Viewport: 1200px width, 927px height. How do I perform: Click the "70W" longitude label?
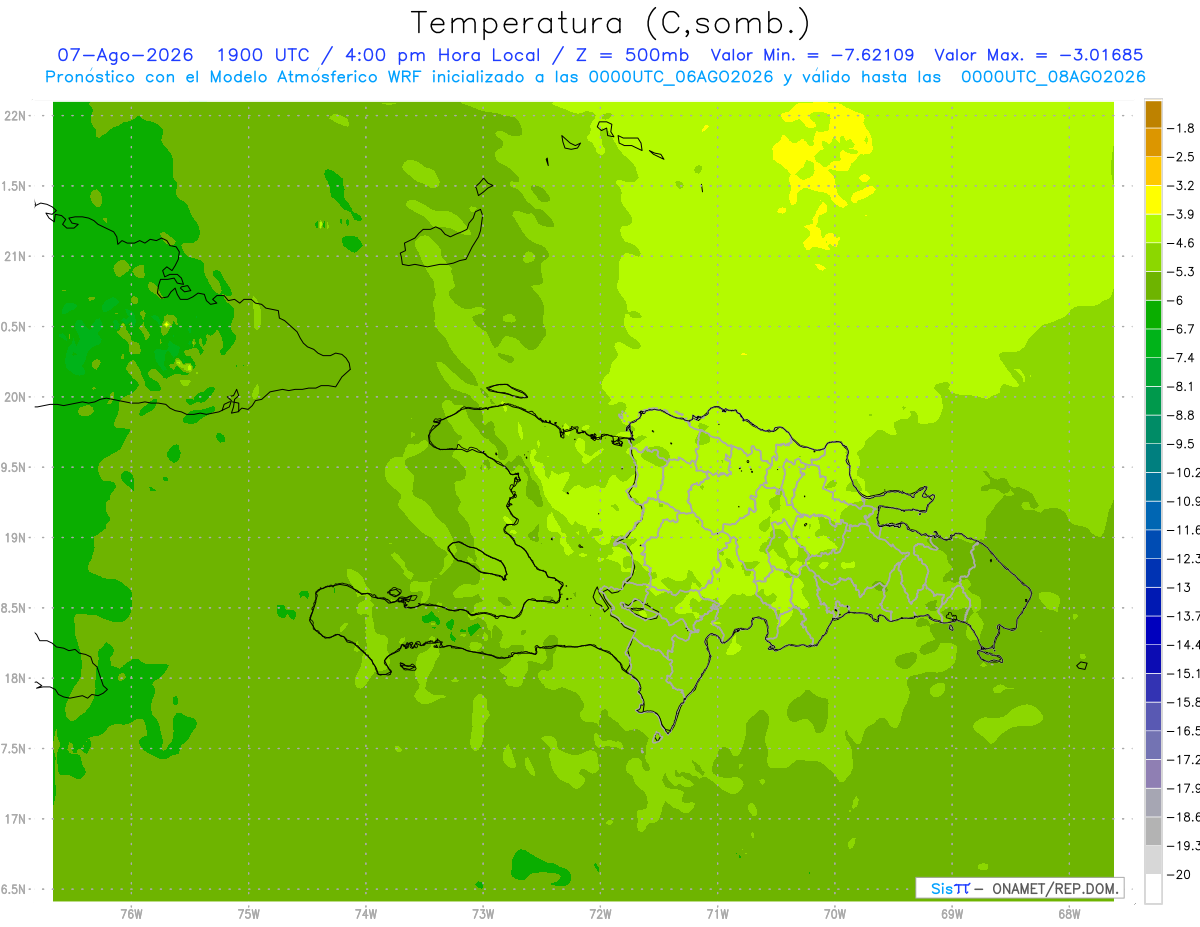835,914
